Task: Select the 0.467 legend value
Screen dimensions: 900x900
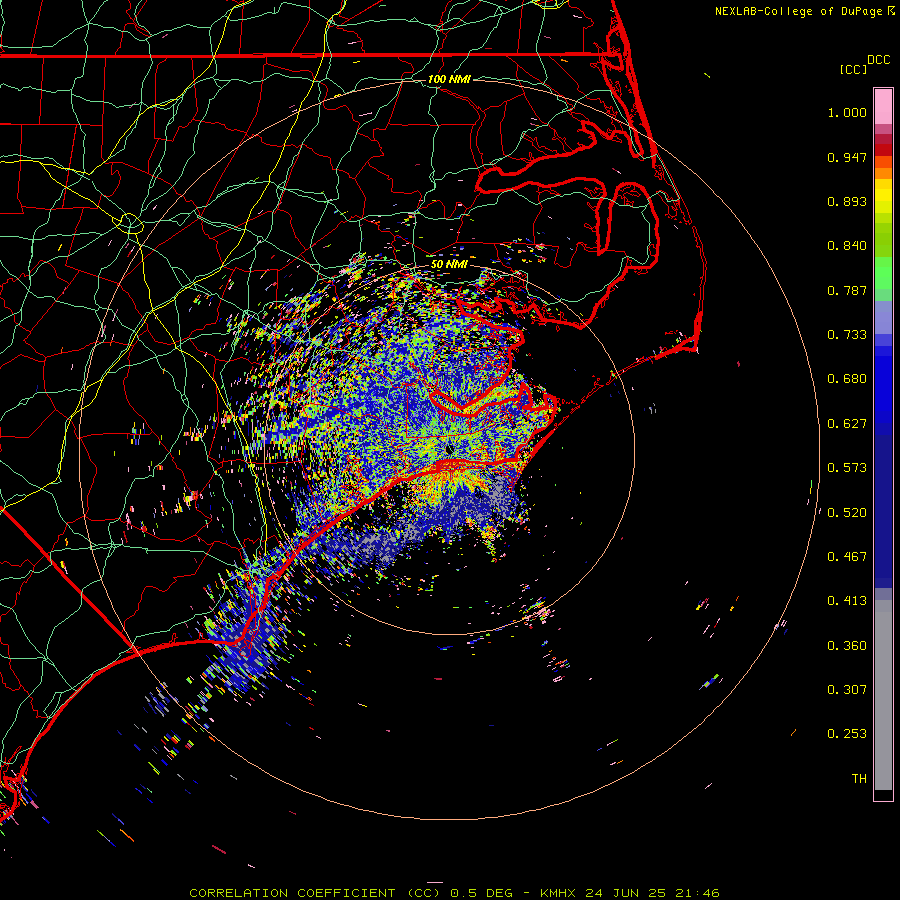Action: click(847, 557)
